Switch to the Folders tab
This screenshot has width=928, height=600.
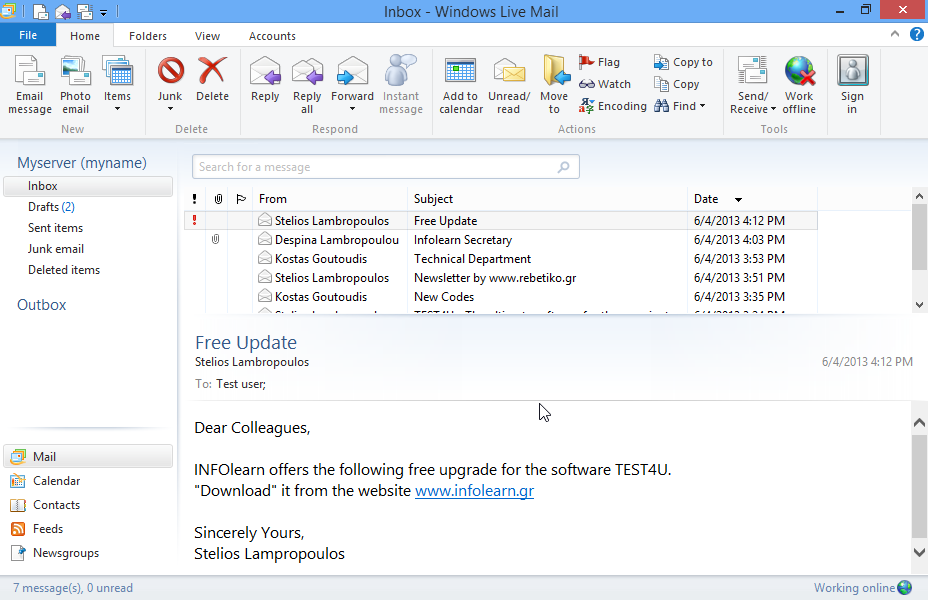(148, 36)
